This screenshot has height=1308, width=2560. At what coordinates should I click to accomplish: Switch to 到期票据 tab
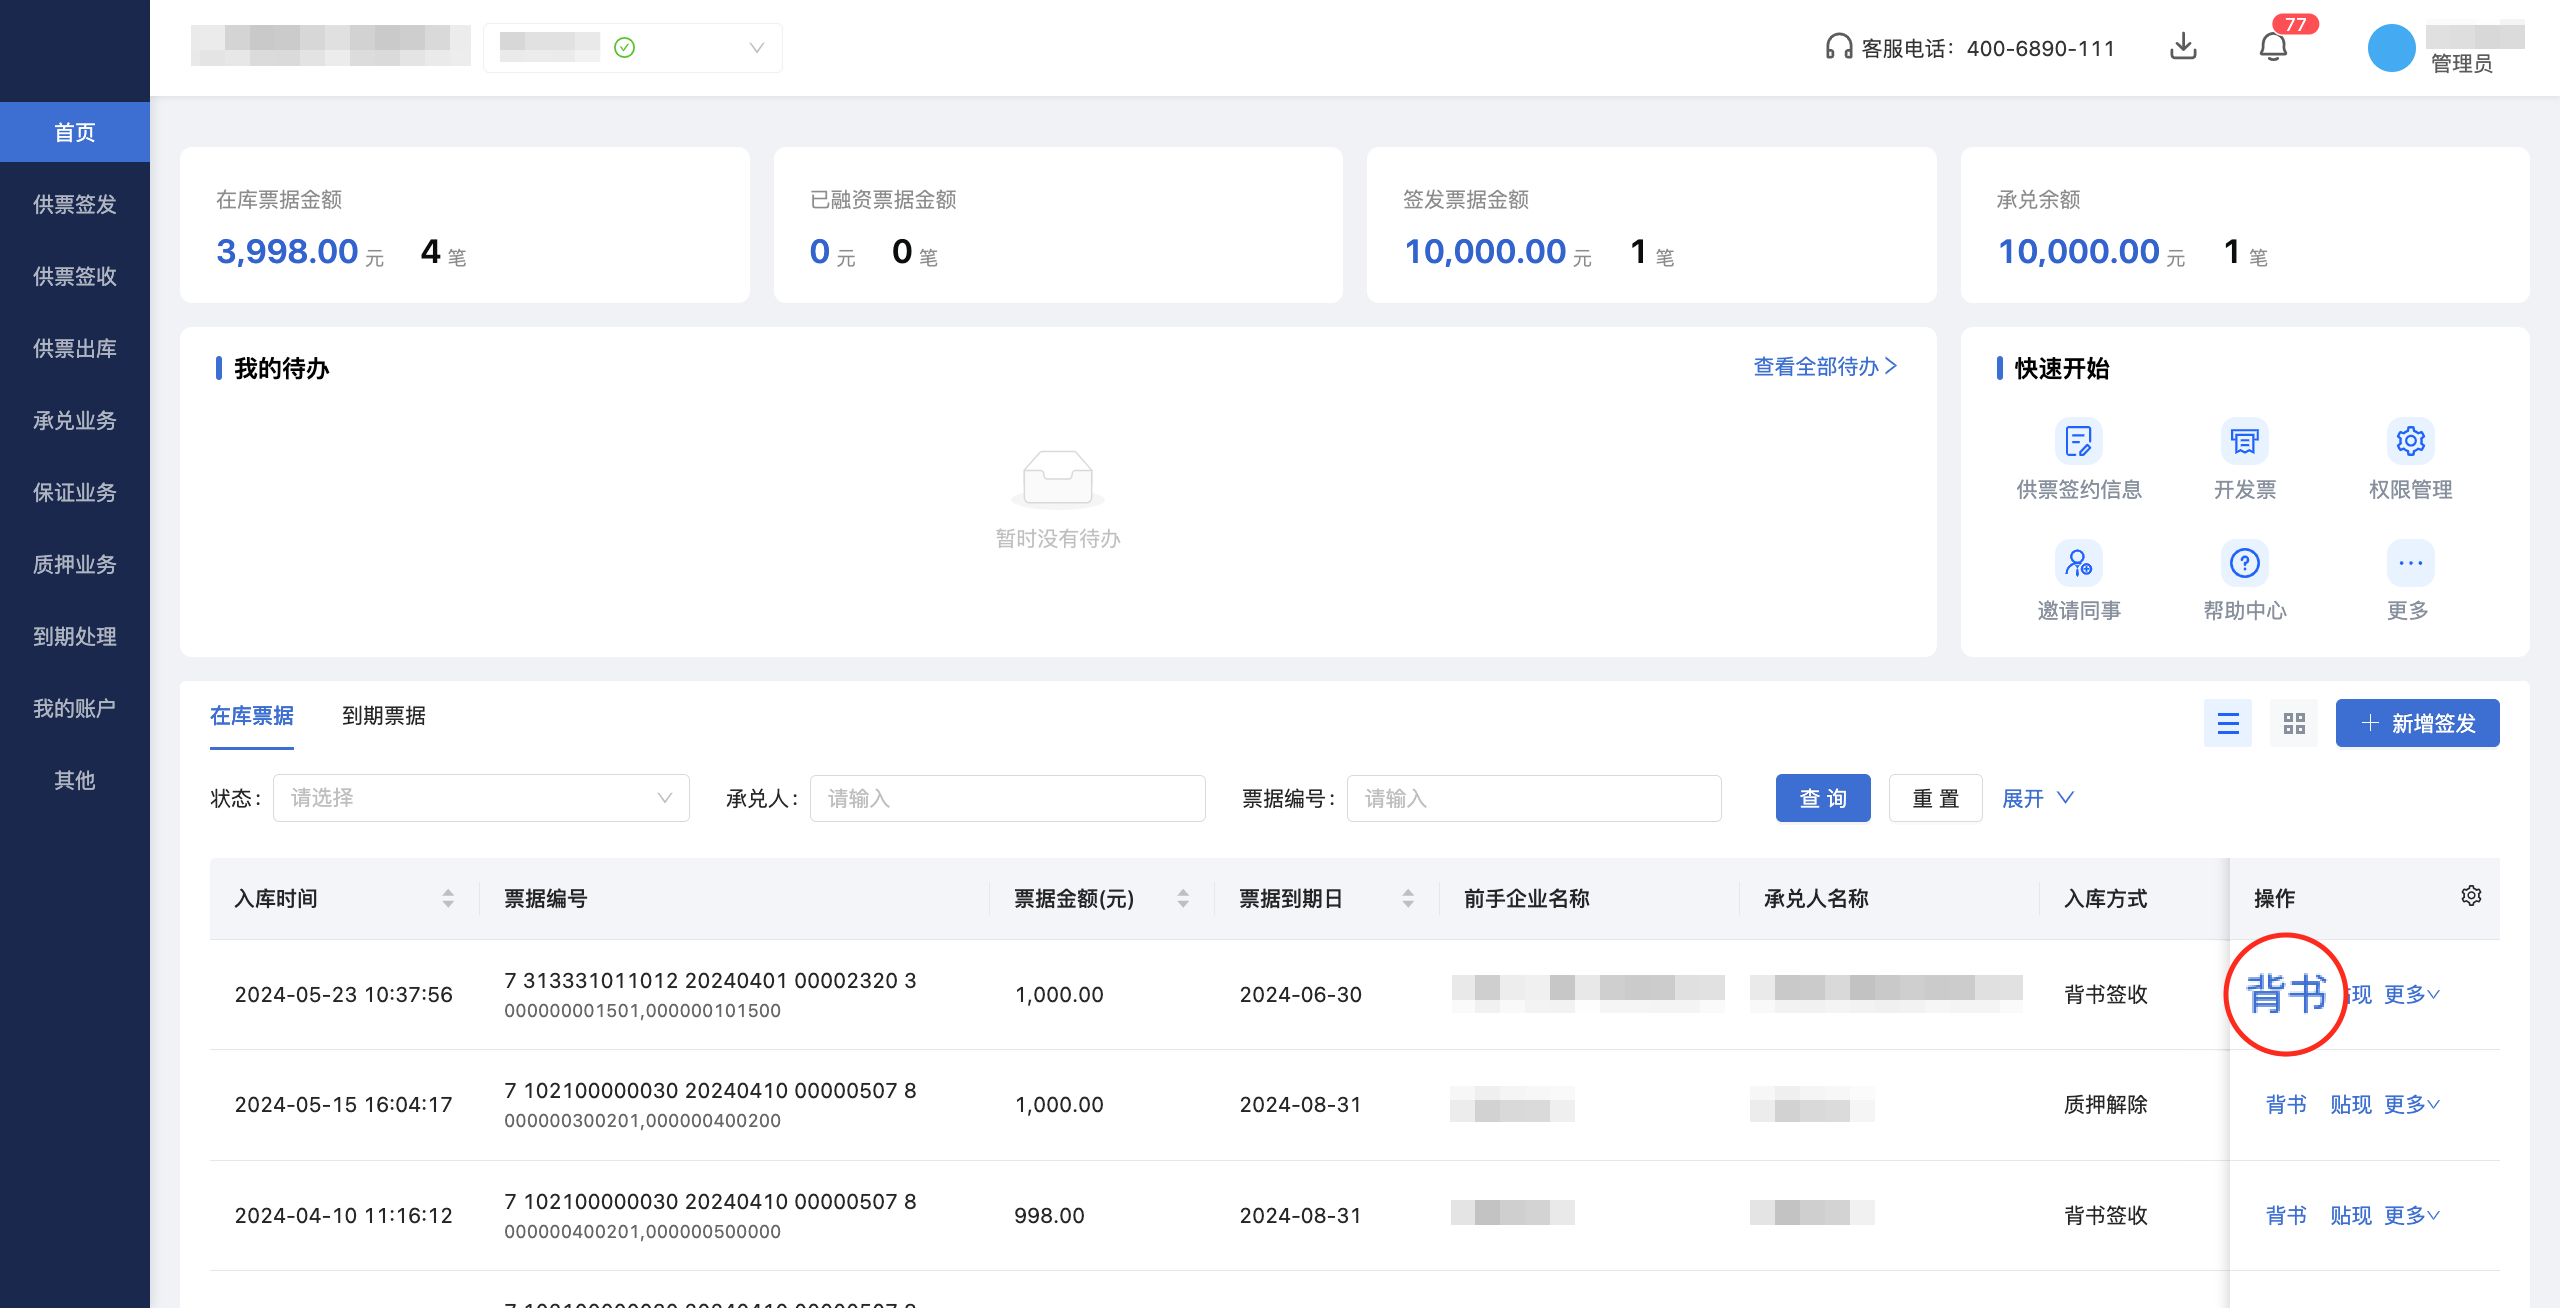383,716
